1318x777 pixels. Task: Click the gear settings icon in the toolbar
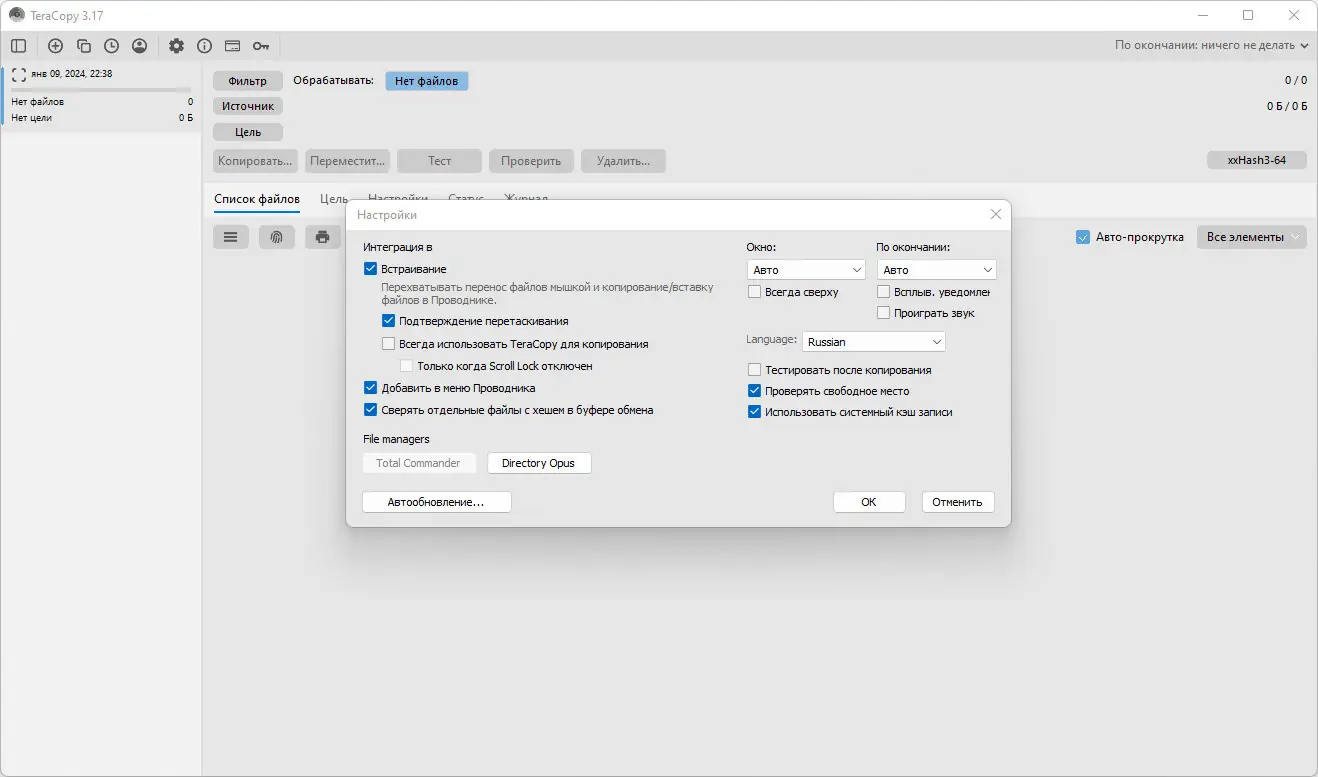click(177, 46)
